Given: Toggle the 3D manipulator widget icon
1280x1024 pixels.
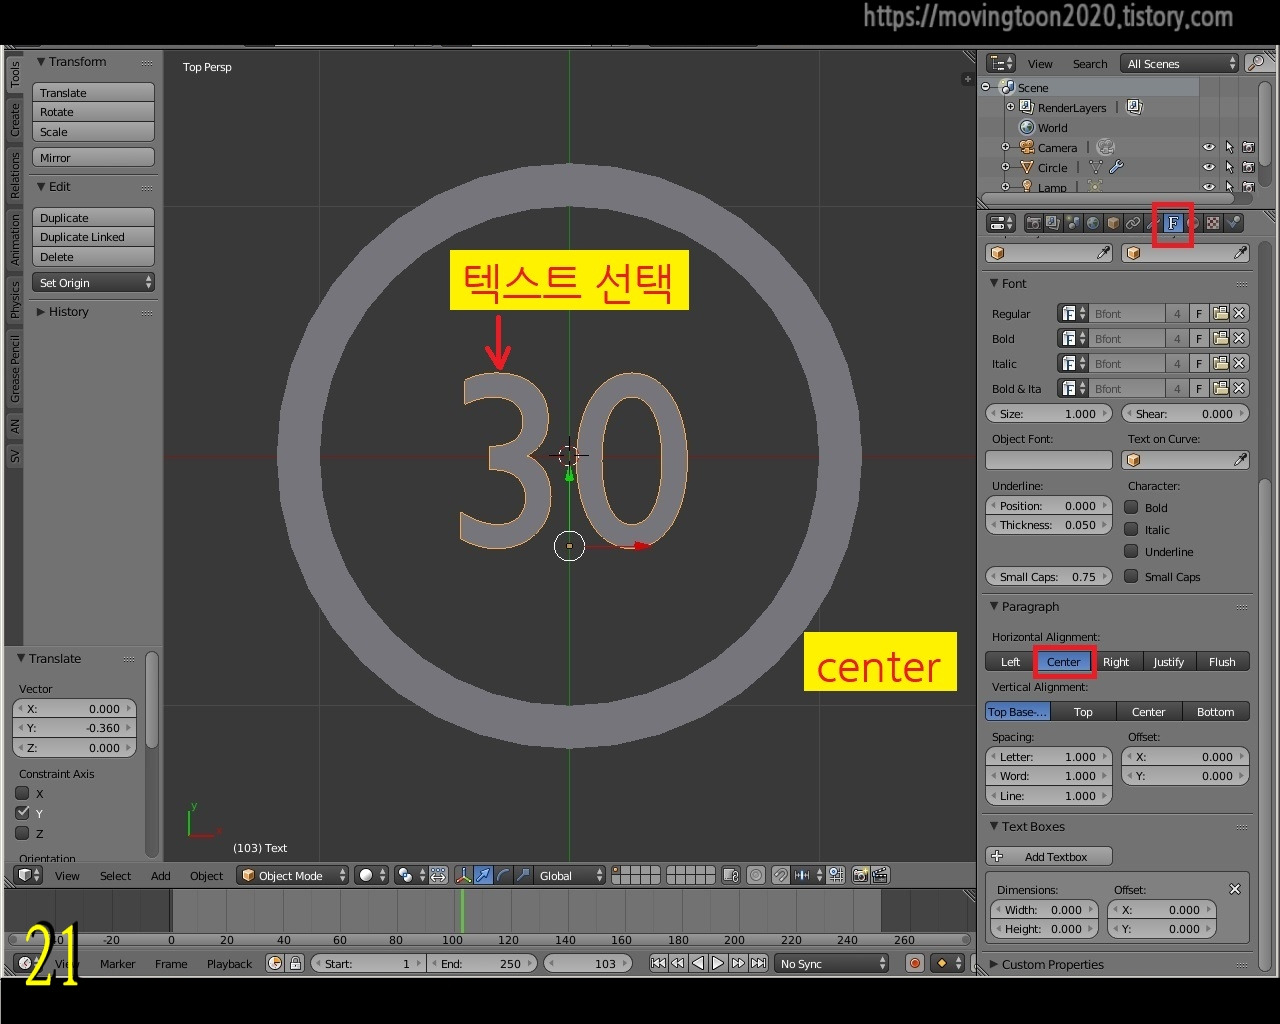Looking at the screenshot, I should tap(463, 875).
